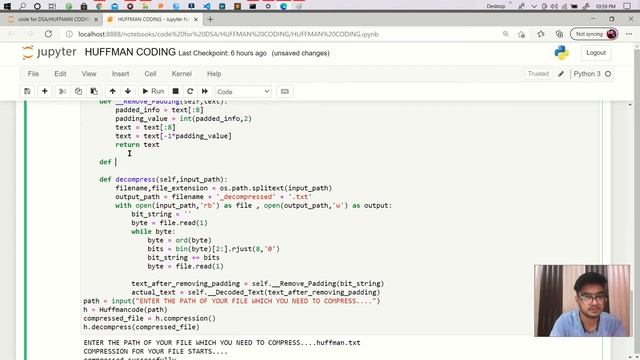Open the Windows Start menu

(x=7, y=6)
